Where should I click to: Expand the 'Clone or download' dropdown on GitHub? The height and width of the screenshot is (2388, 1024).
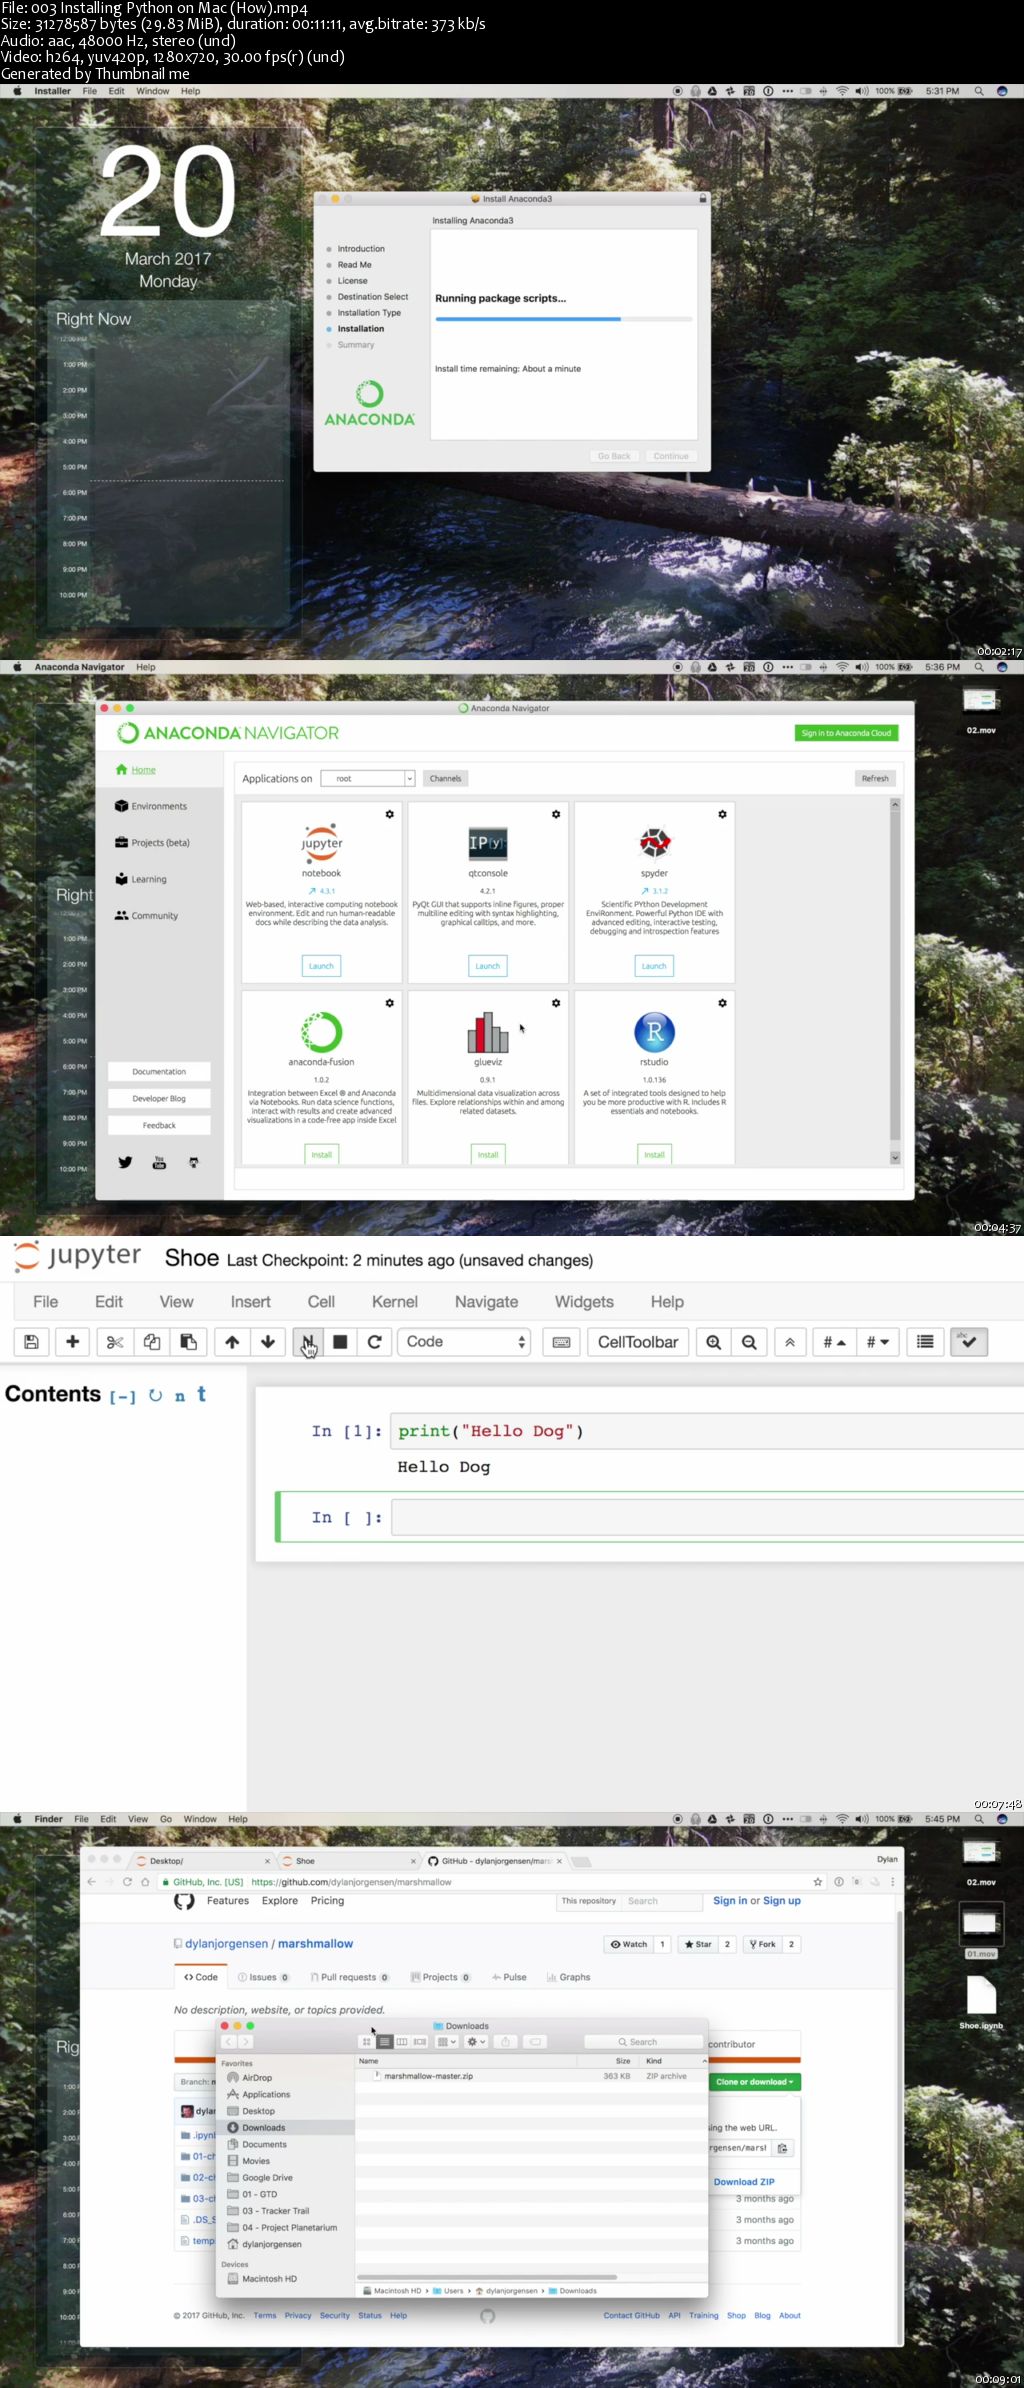(755, 2081)
